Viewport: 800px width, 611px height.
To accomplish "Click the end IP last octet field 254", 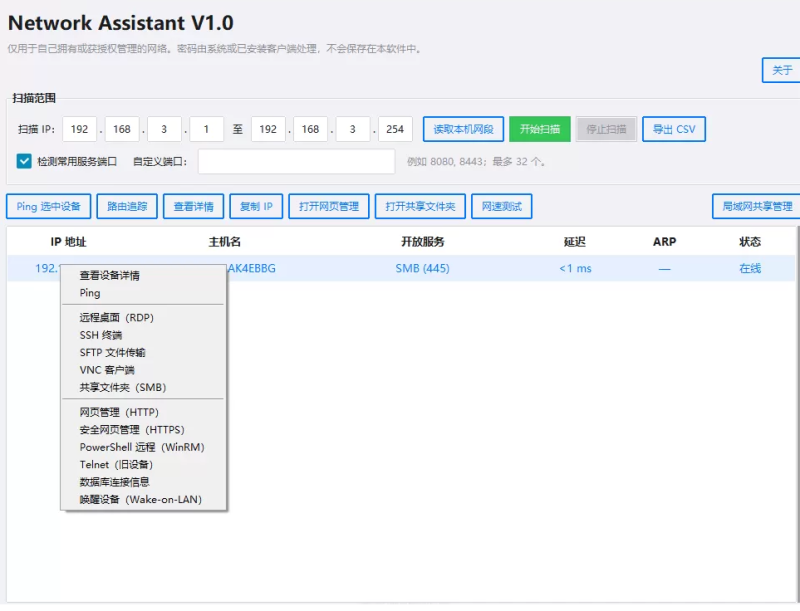I will click(395, 129).
